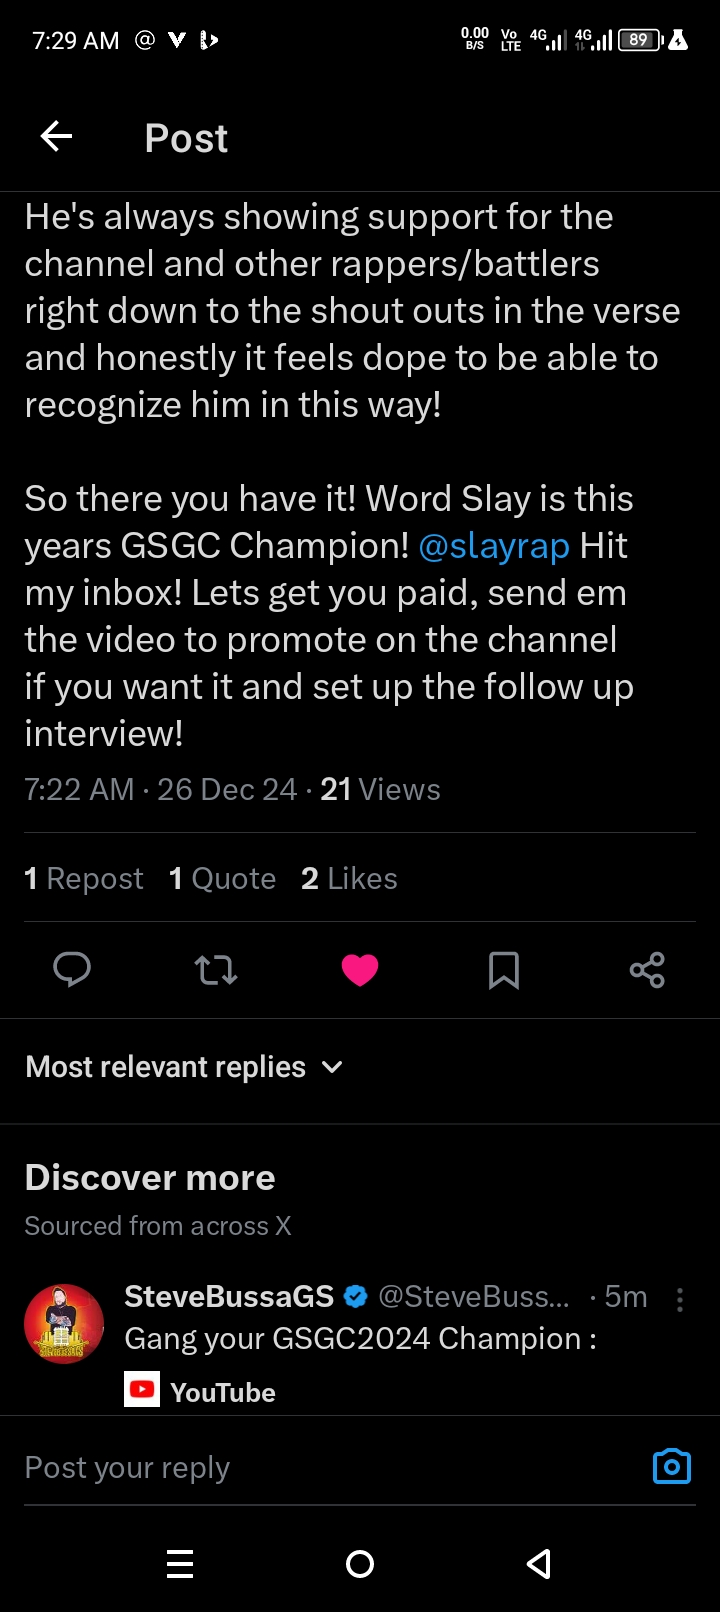
Task: Unlike the post with the pink heart
Action: pyautogui.click(x=360, y=969)
